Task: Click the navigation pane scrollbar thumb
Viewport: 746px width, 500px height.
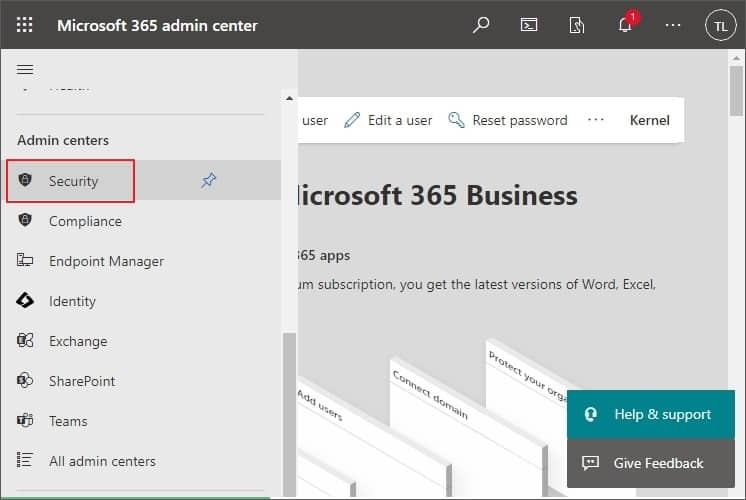Action: point(289,414)
